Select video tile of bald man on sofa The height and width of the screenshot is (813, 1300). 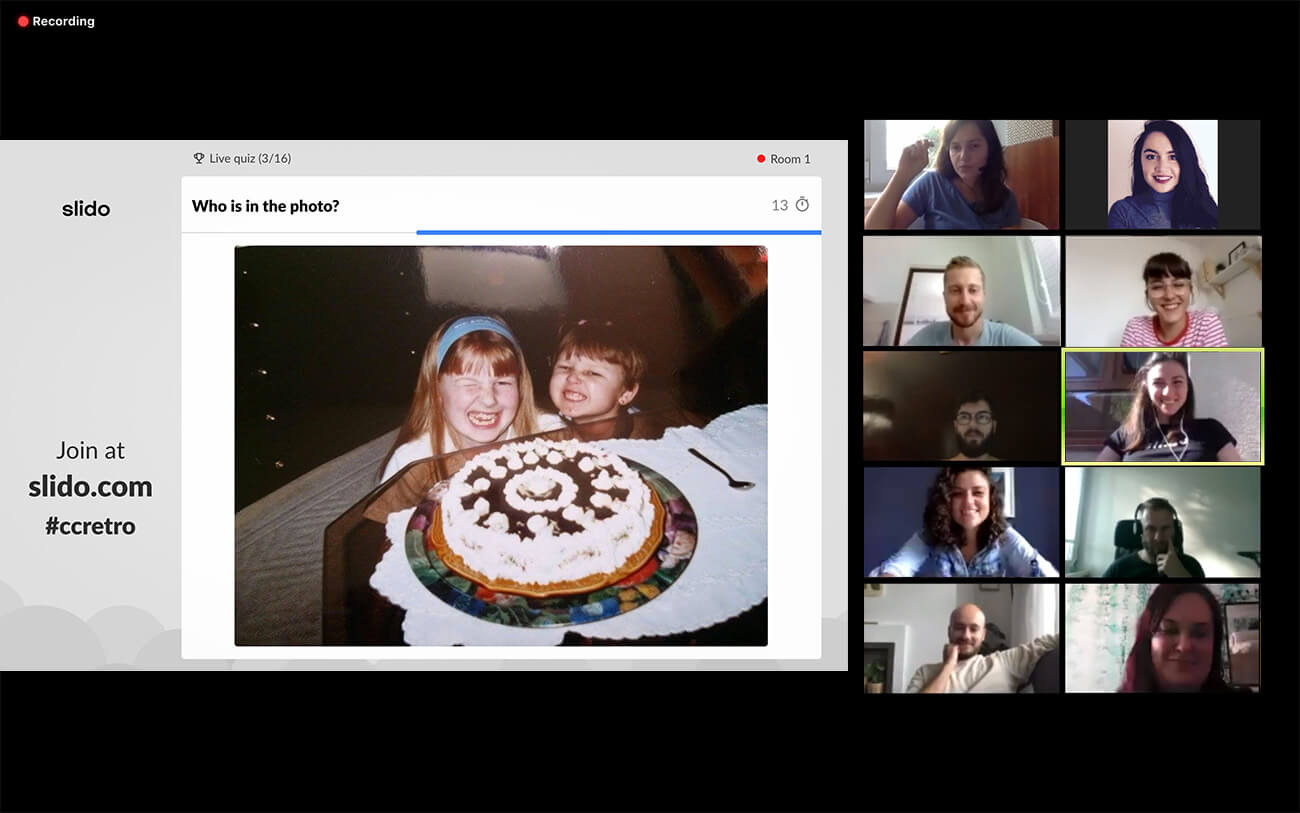click(x=961, y=638)
